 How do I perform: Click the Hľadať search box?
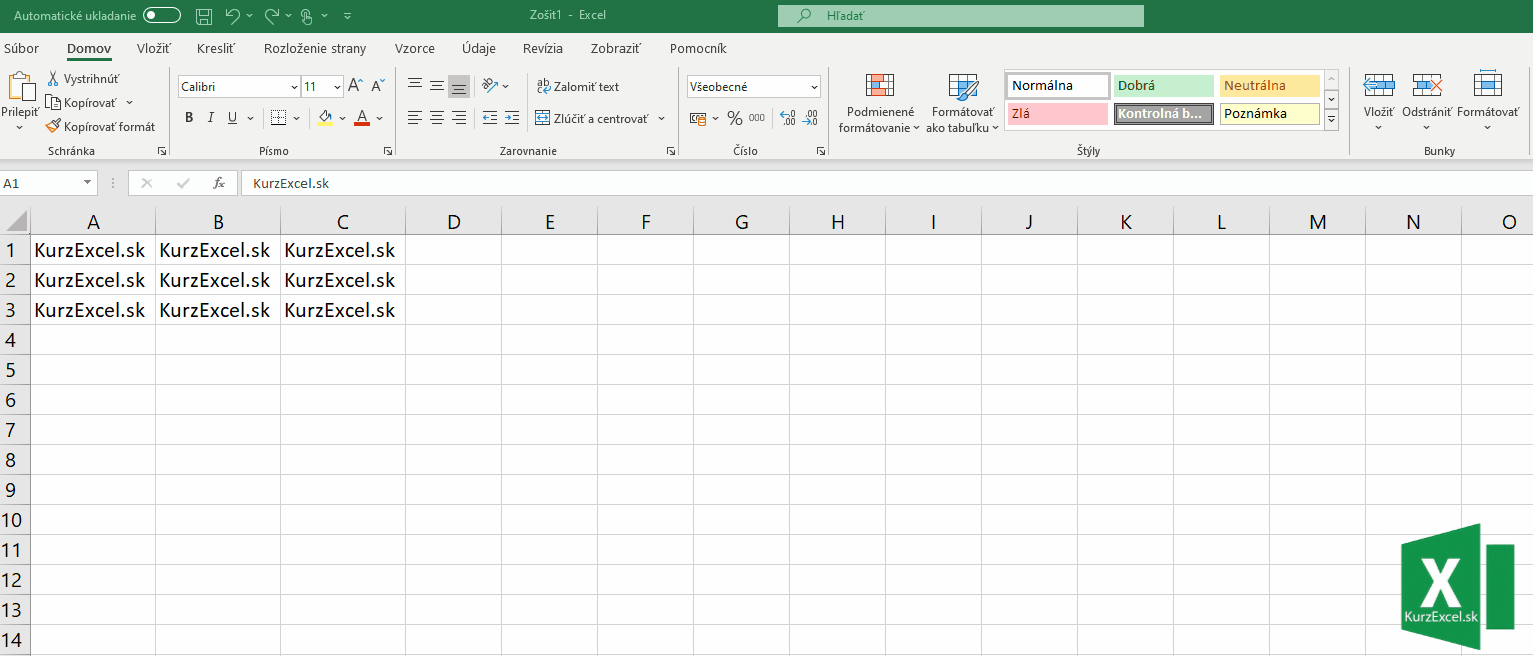[x=961, y=16]
